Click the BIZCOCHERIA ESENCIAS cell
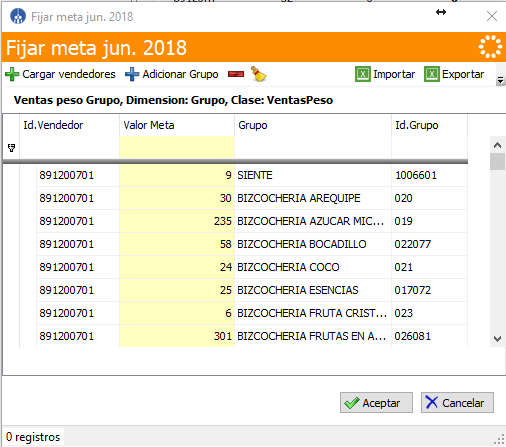This screenshot has height=447, width=506. (x=313, y=290)
